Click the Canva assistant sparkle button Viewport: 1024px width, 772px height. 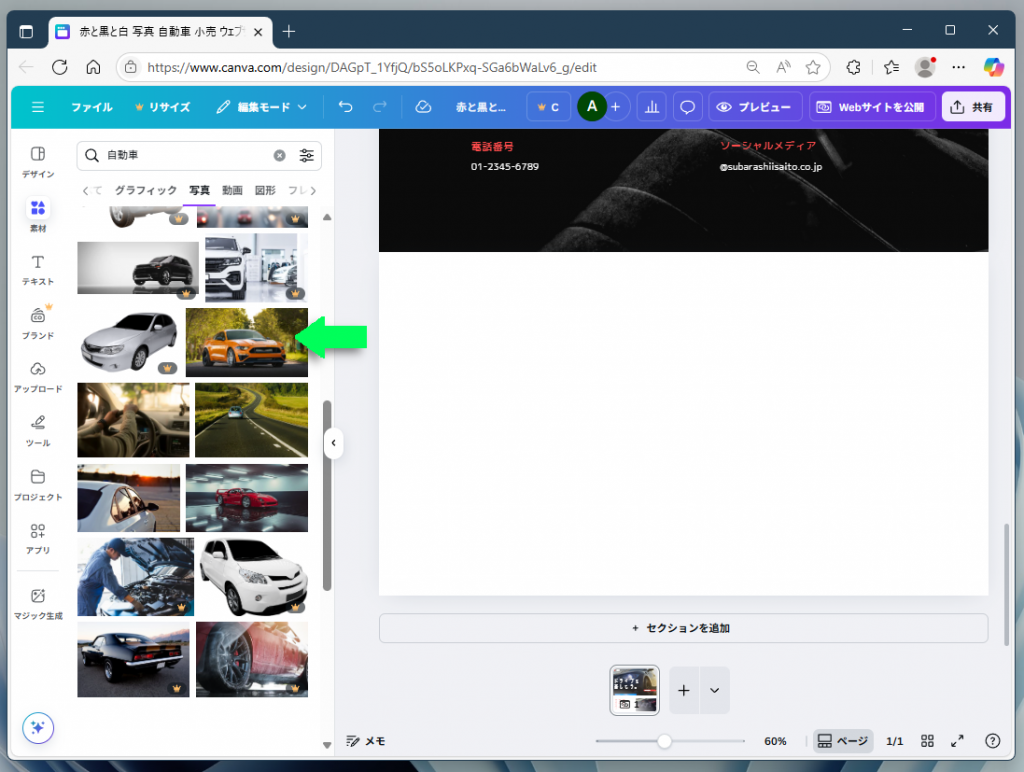pos(38,727)
